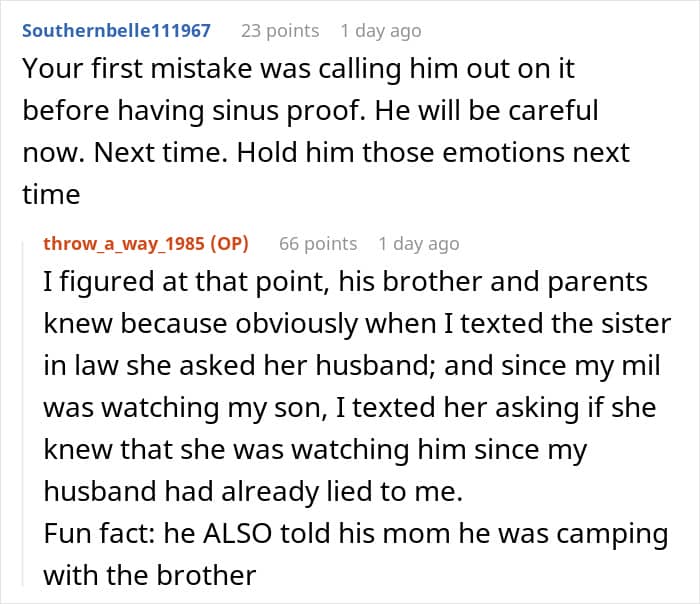Click the line starting "I figured at that point"
The width and height of the screenshot is (700, 604).
[345, 281]
